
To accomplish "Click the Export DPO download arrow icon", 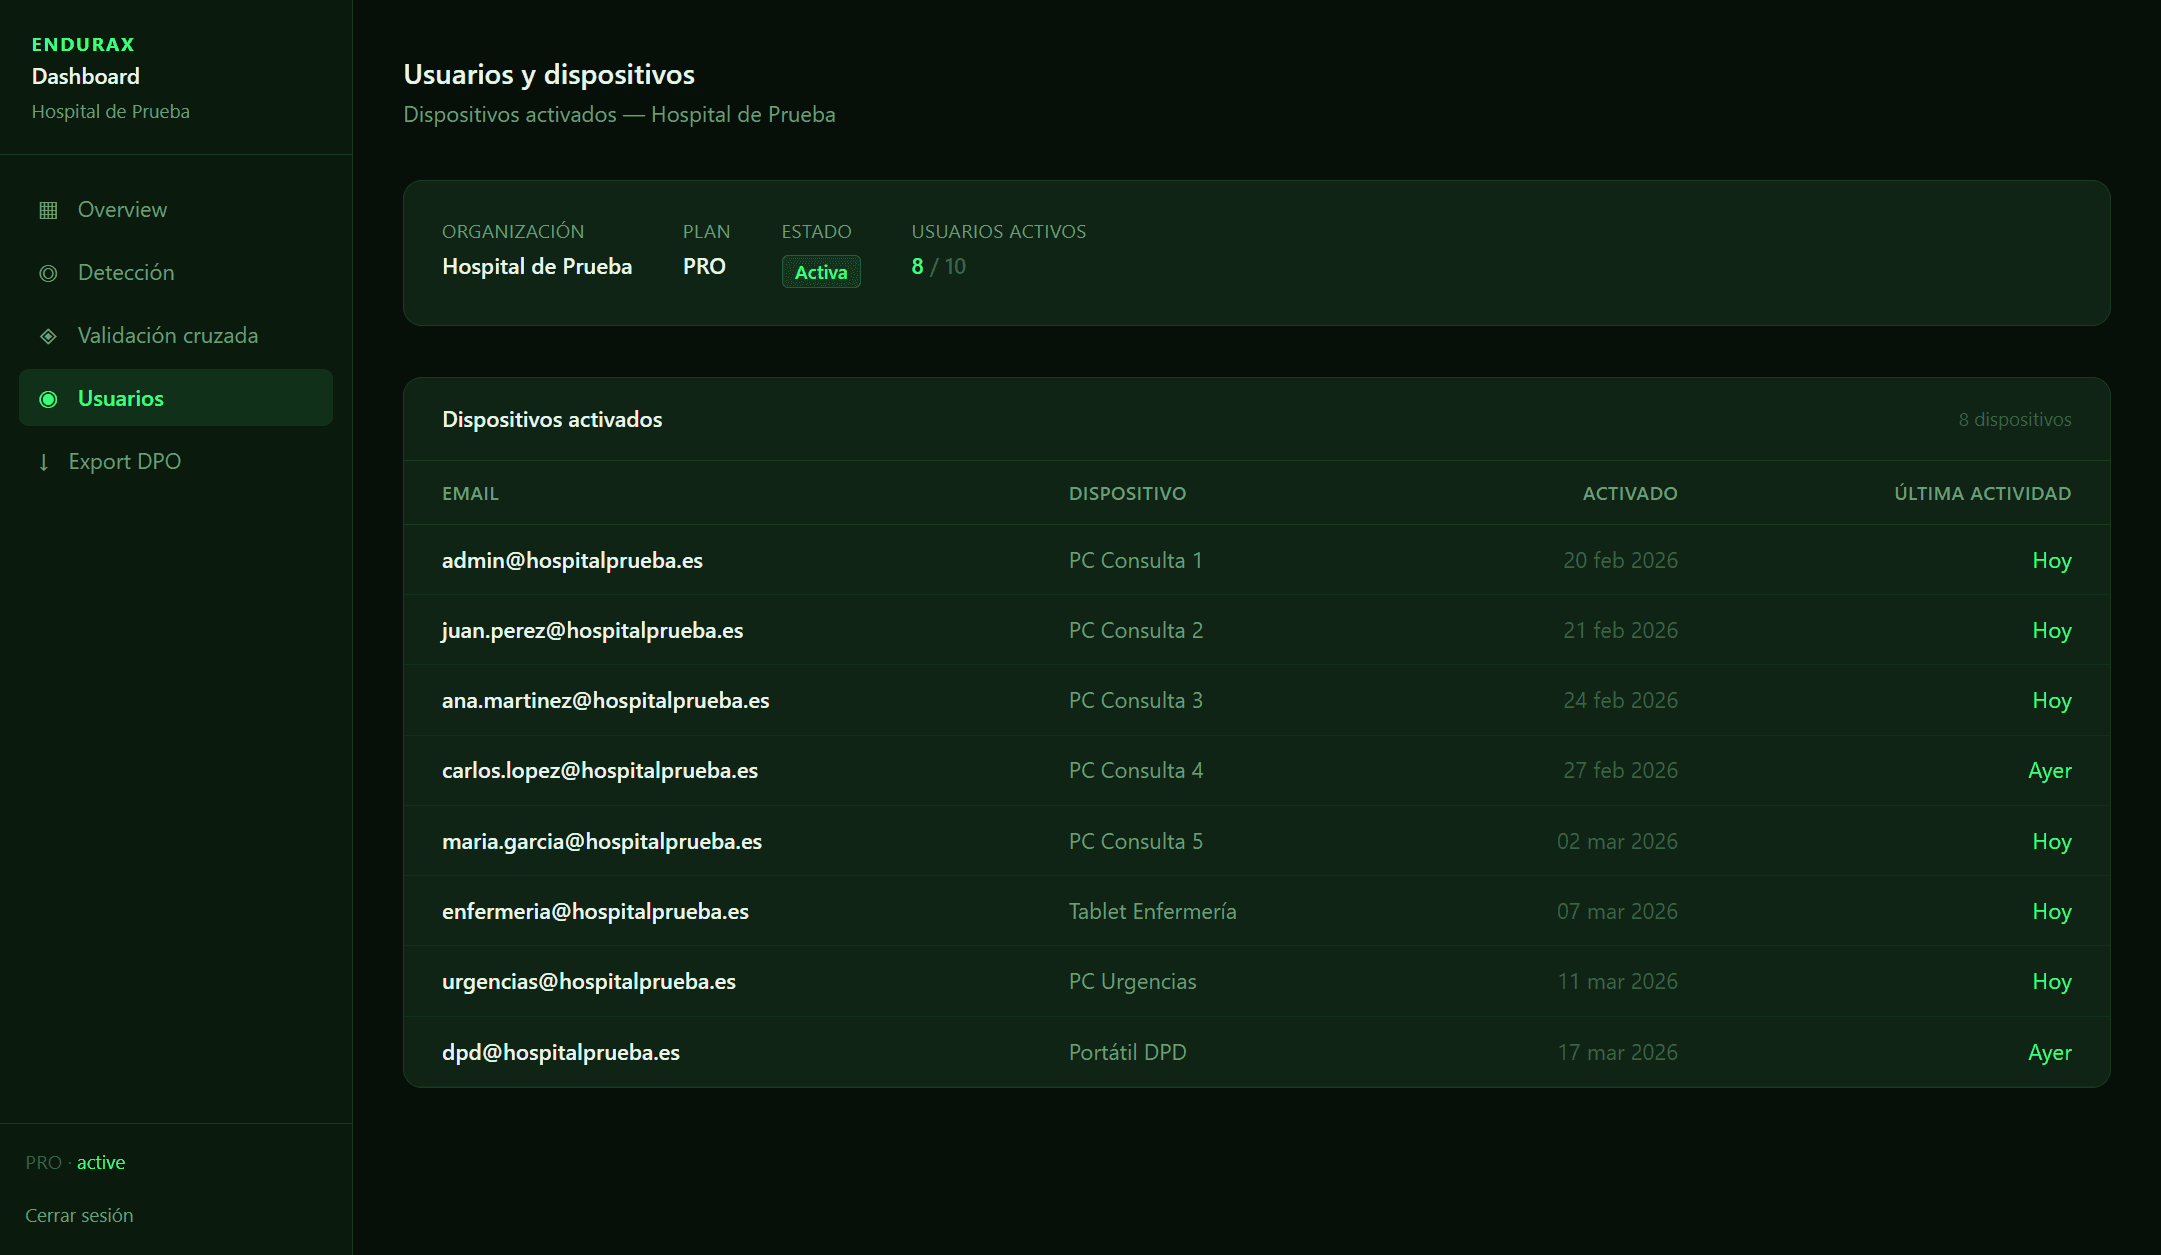I will [x=44, y=461].
